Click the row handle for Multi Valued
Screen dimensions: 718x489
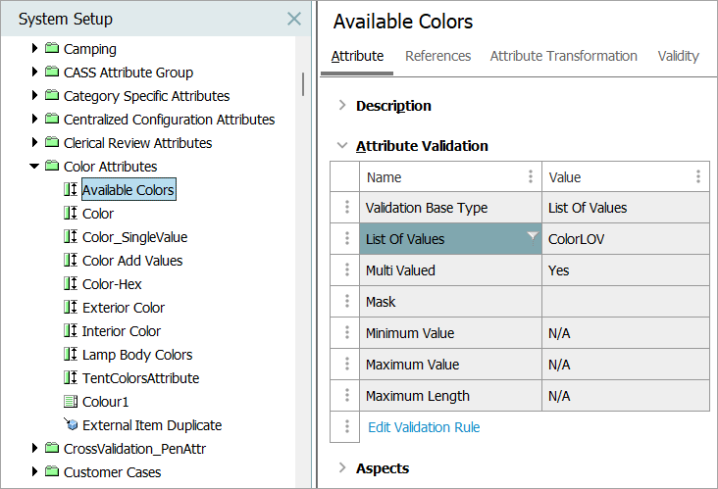pyautogui.click(x=347, y=270)
